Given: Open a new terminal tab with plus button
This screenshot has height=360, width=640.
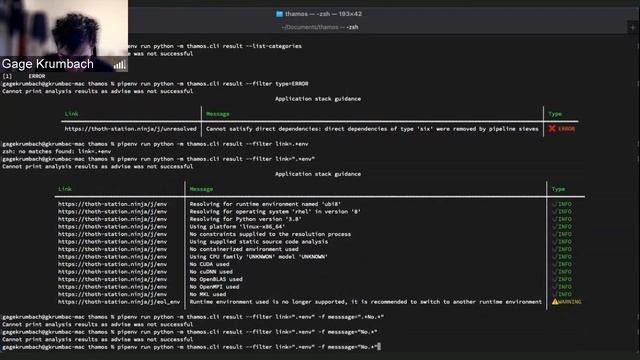Looking at the screenshot, I should pos(633,27).
